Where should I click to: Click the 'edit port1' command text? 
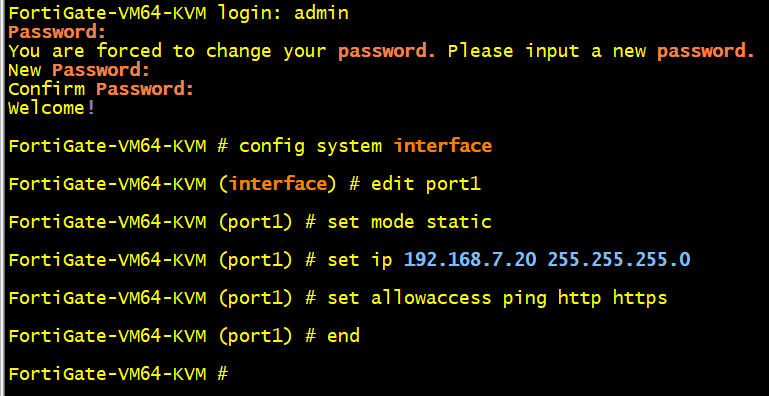point(426,184)
